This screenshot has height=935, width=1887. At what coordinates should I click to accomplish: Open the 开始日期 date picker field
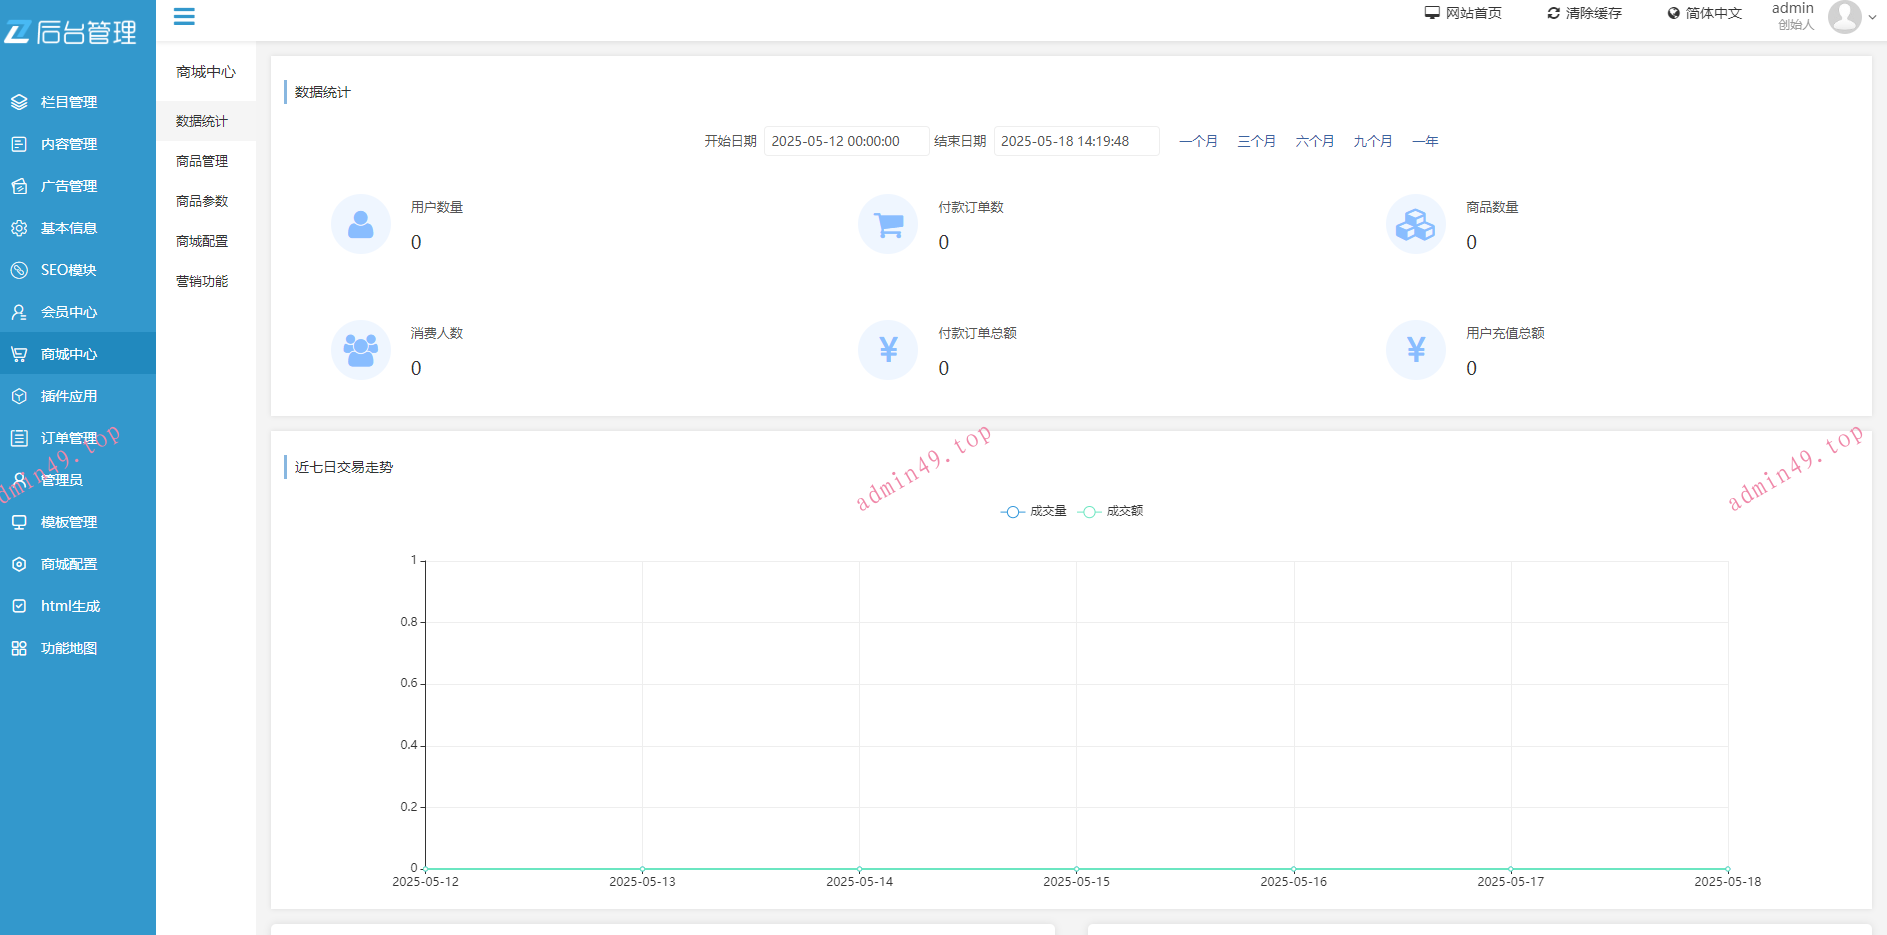point(845,141)
